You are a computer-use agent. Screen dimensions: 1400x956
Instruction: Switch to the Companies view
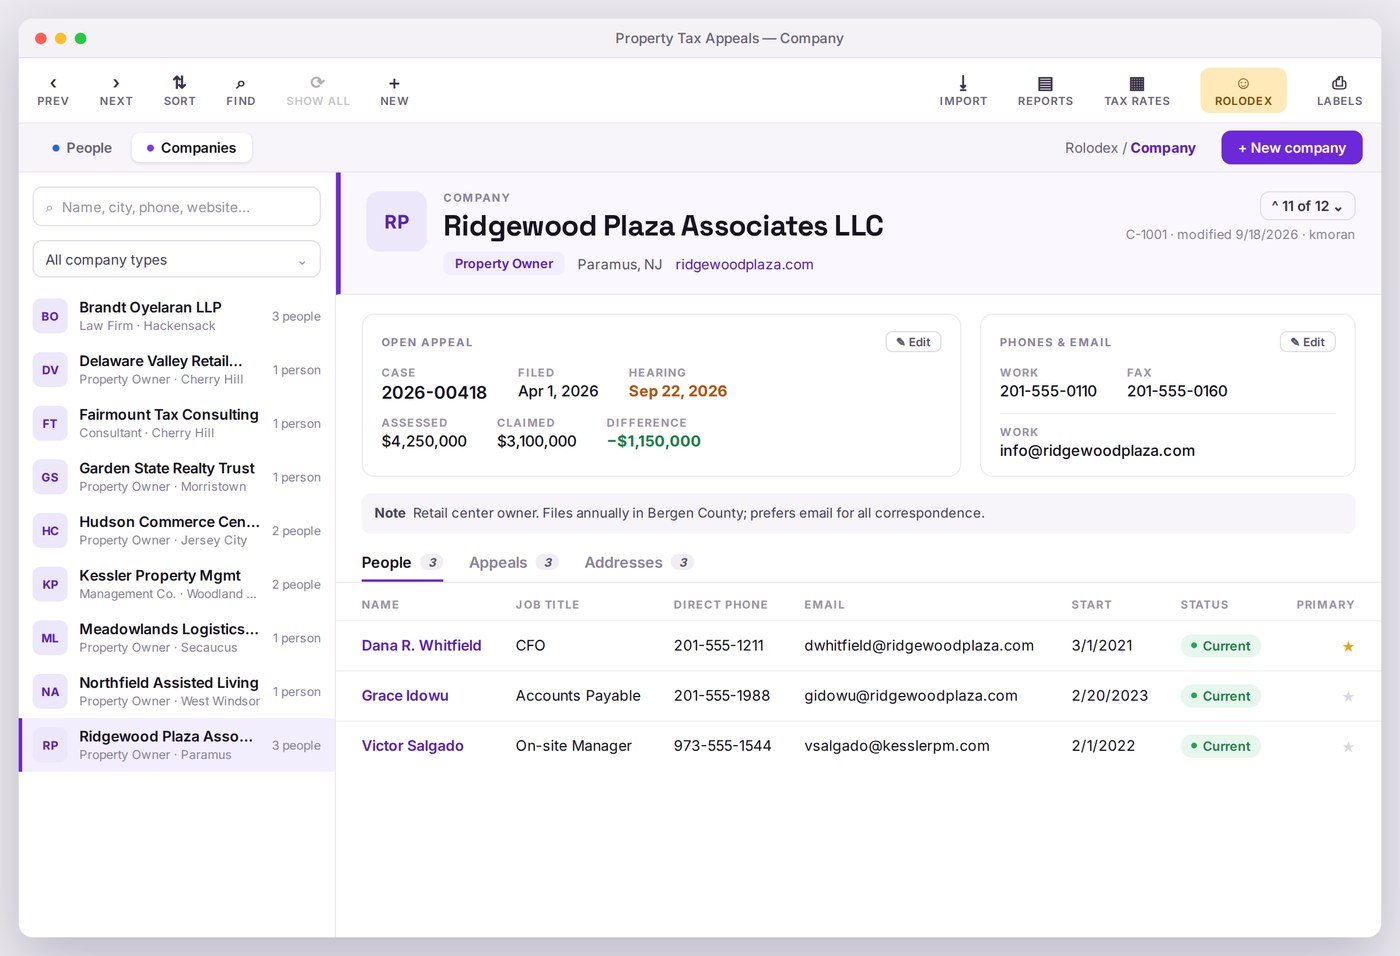pyautogui.click(x=191, y=148)
